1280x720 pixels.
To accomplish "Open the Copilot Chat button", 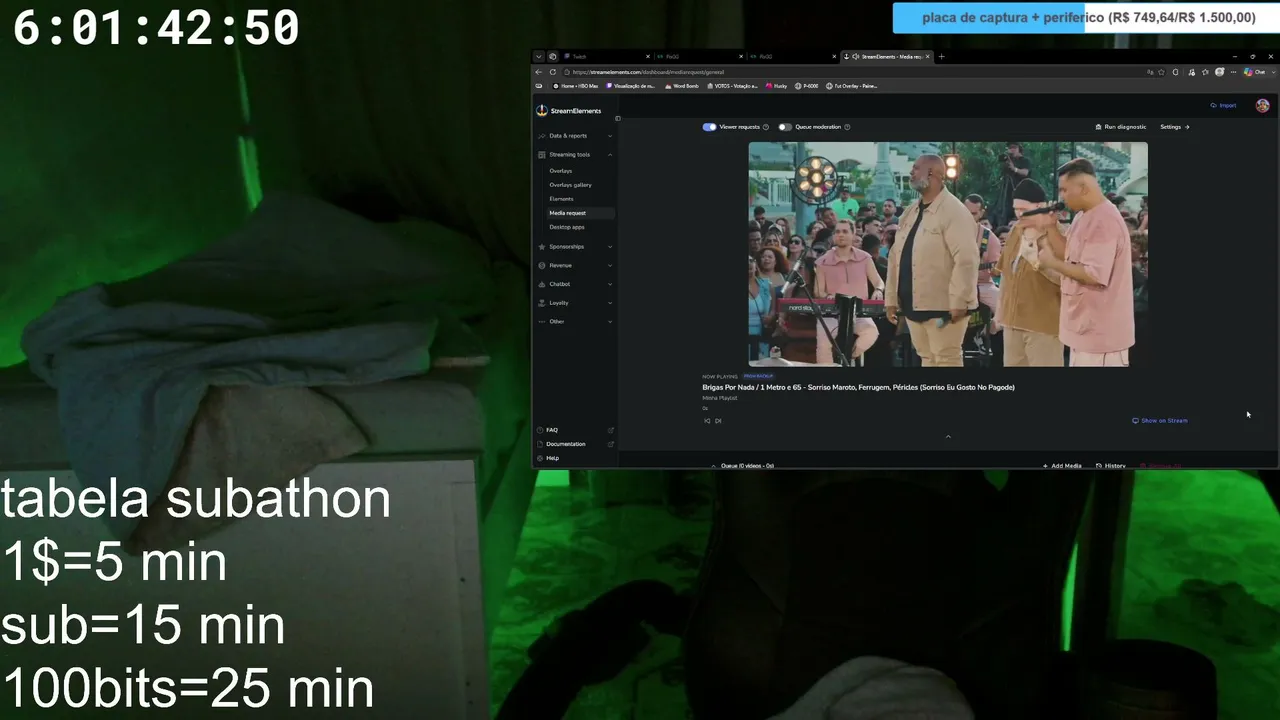I will [1255, 72].
